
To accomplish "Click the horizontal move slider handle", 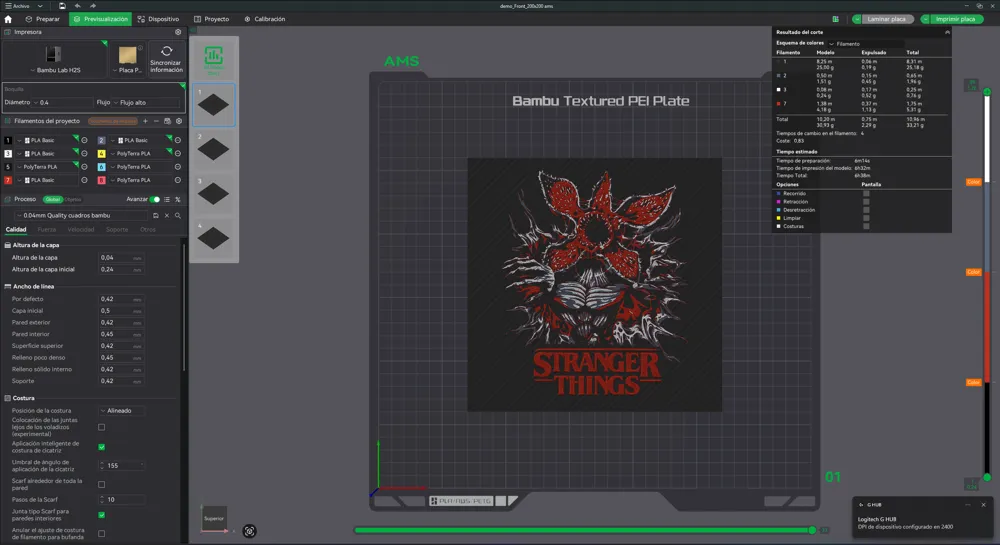I will [x=812, y=530].
